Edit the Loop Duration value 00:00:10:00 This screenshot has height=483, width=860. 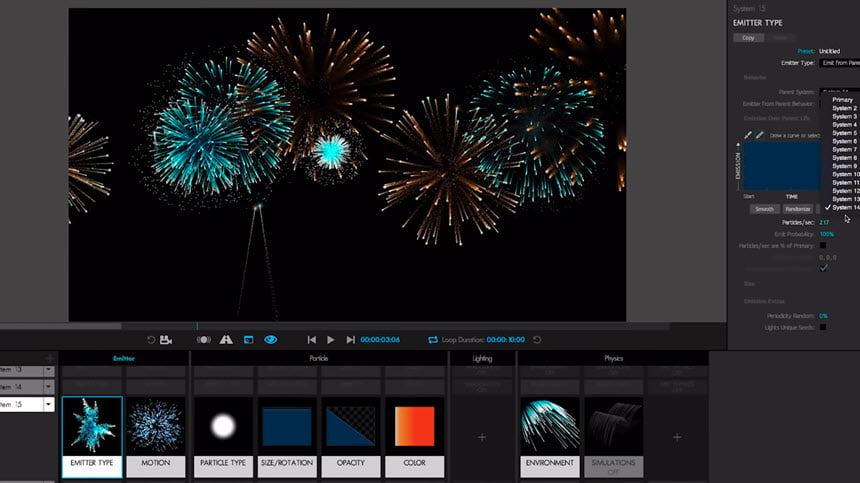[506, 340]
